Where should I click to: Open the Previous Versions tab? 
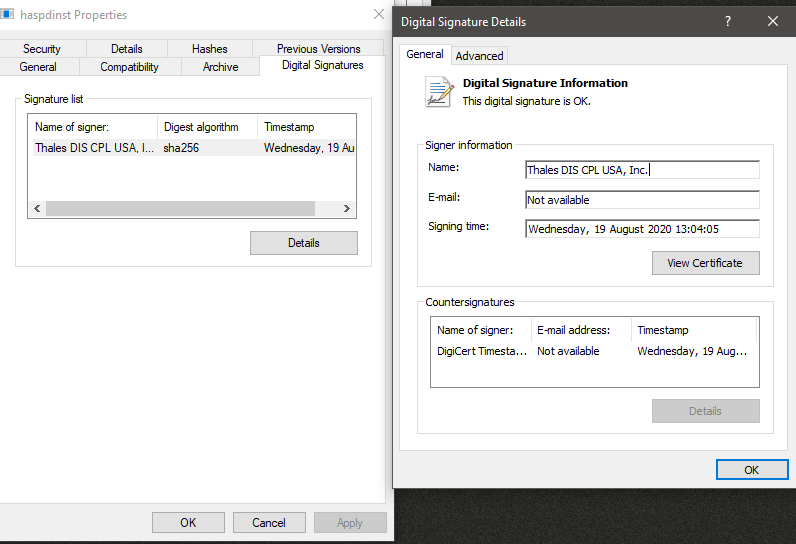pyautogui.click(x=318, y=49)
